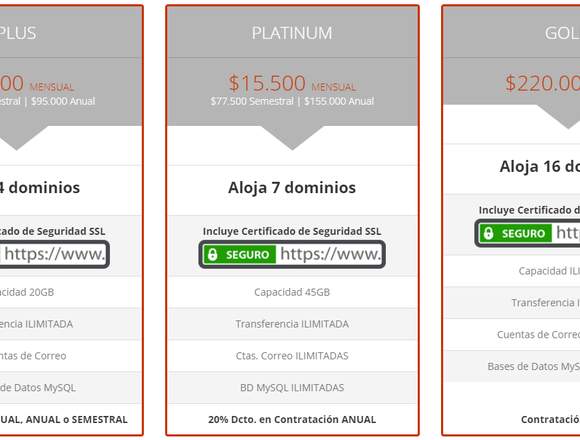Image resolution: width=580 pixels, height=440 pixels.
Task: Click the $15.500 MENSUAL price
Action: pos(292,84)
